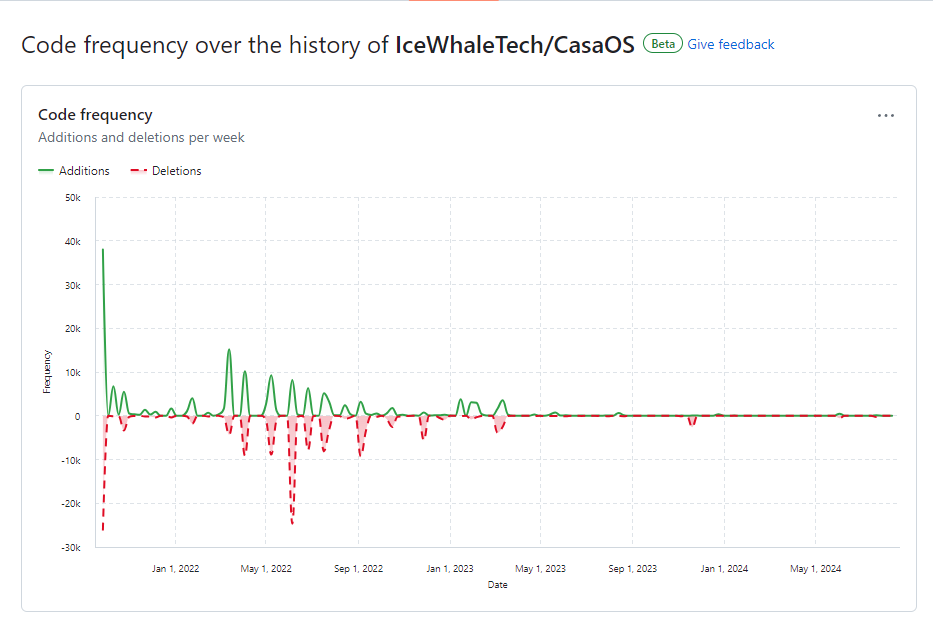Click the IceWhaleTech/CasaOS repository name in title

pyautogui.click(x=515, y=45)
